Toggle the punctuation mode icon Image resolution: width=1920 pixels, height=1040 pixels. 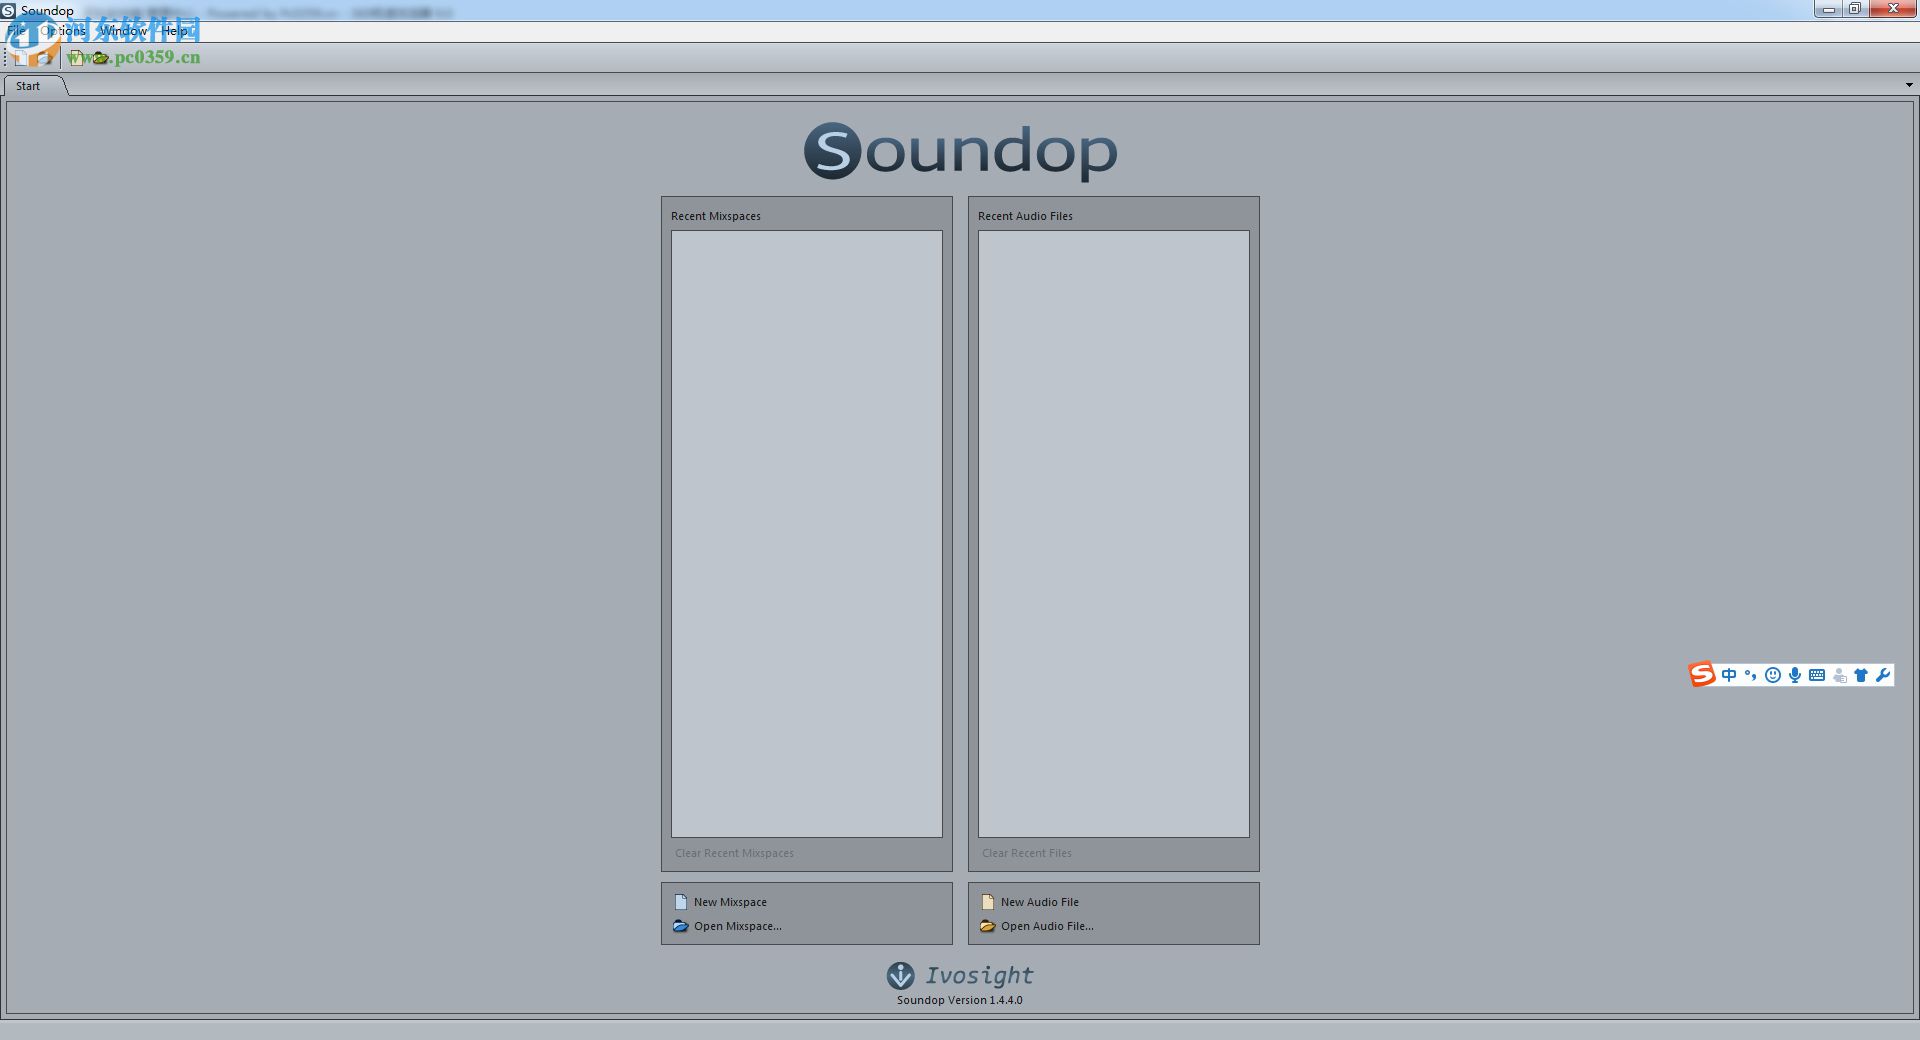1750,675
